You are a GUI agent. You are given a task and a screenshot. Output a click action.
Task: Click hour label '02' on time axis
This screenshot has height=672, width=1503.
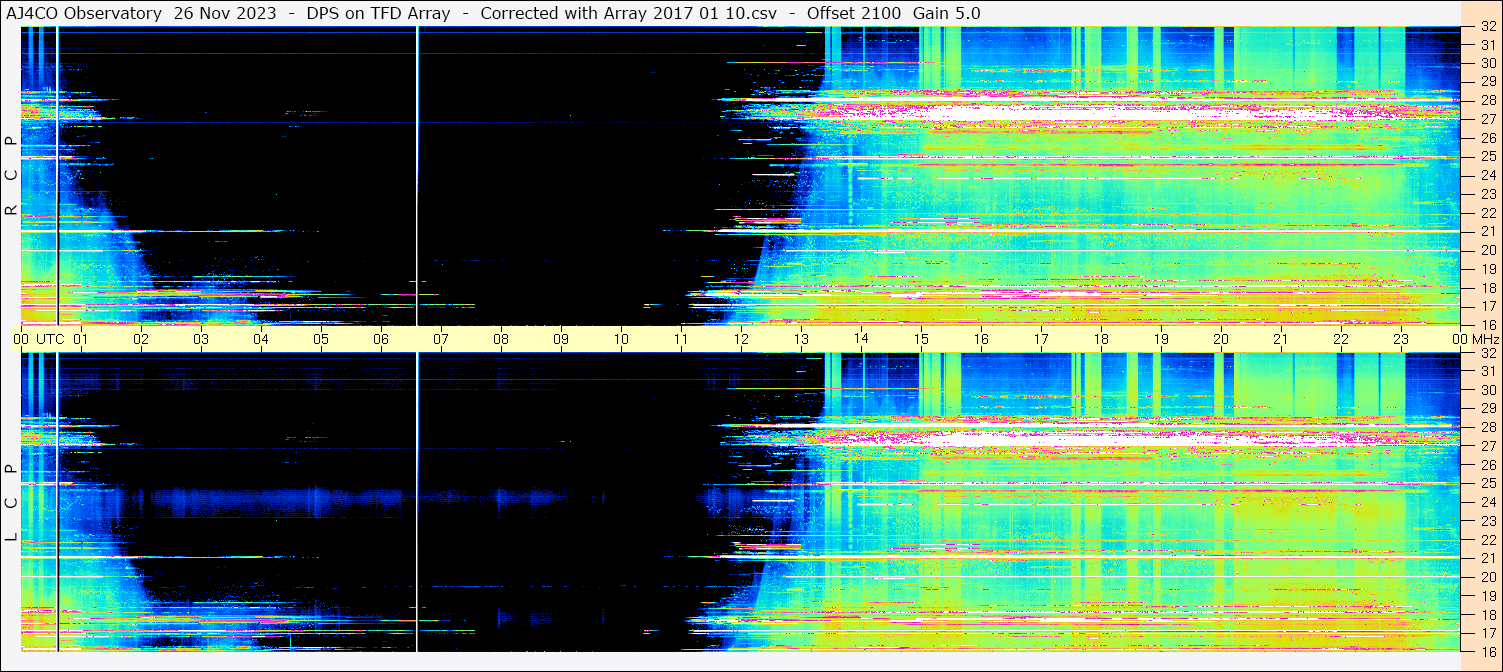(141, 339)
